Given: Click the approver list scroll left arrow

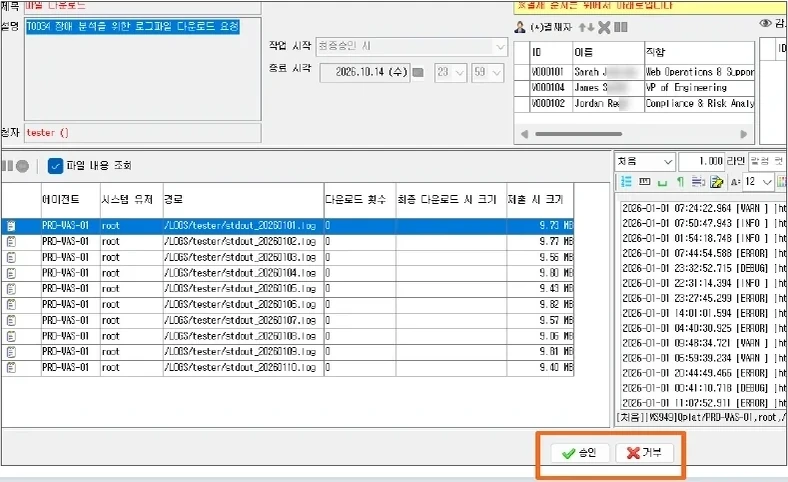Looking at the screenshot, I should [x=525, y=134].
